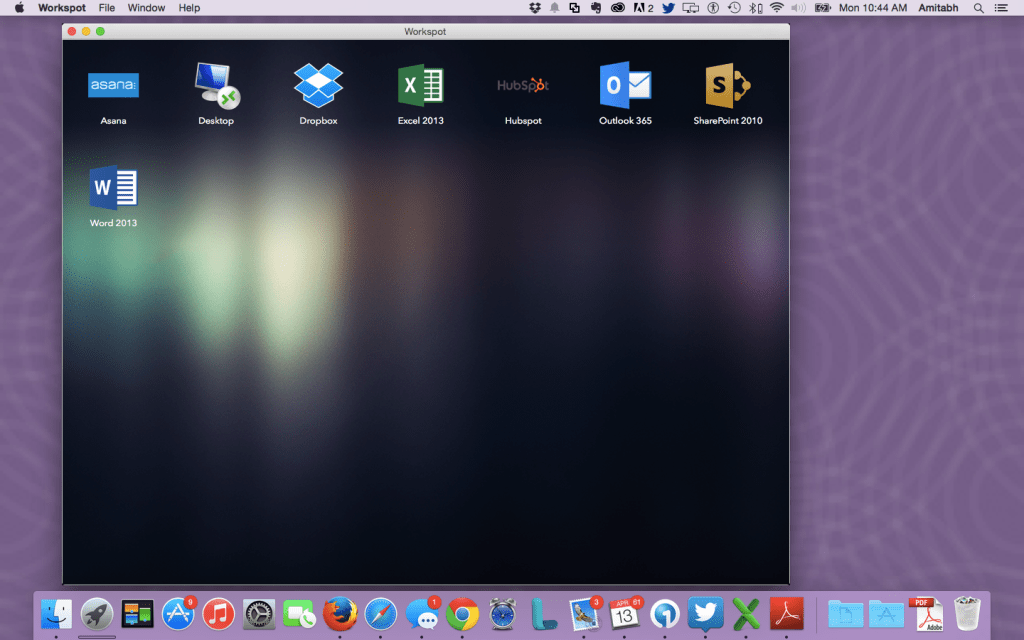Open Dropbox from the Workspot window
The image size is (1024, 640).
click(x=318, y=85)
